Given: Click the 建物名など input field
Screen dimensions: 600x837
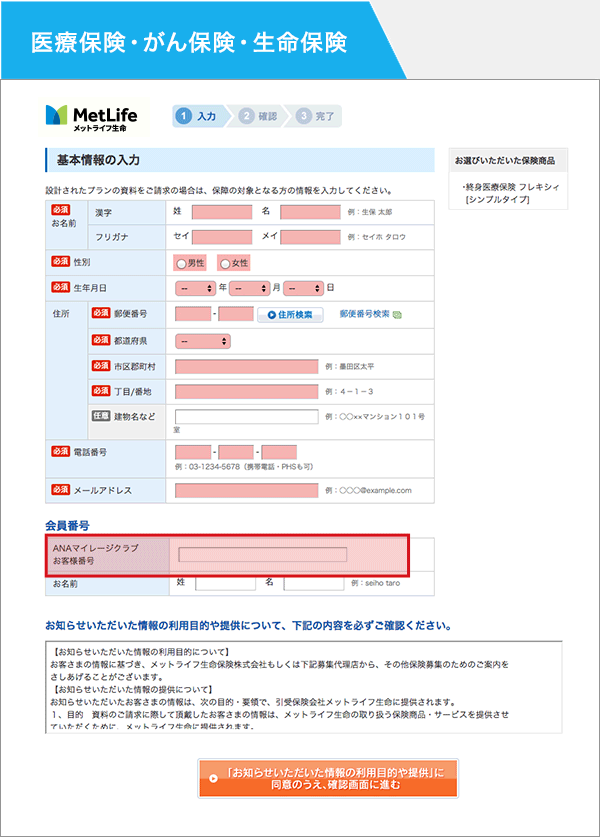Looking at the screenshot, I should pyautogui.click(x=247, y=417).
